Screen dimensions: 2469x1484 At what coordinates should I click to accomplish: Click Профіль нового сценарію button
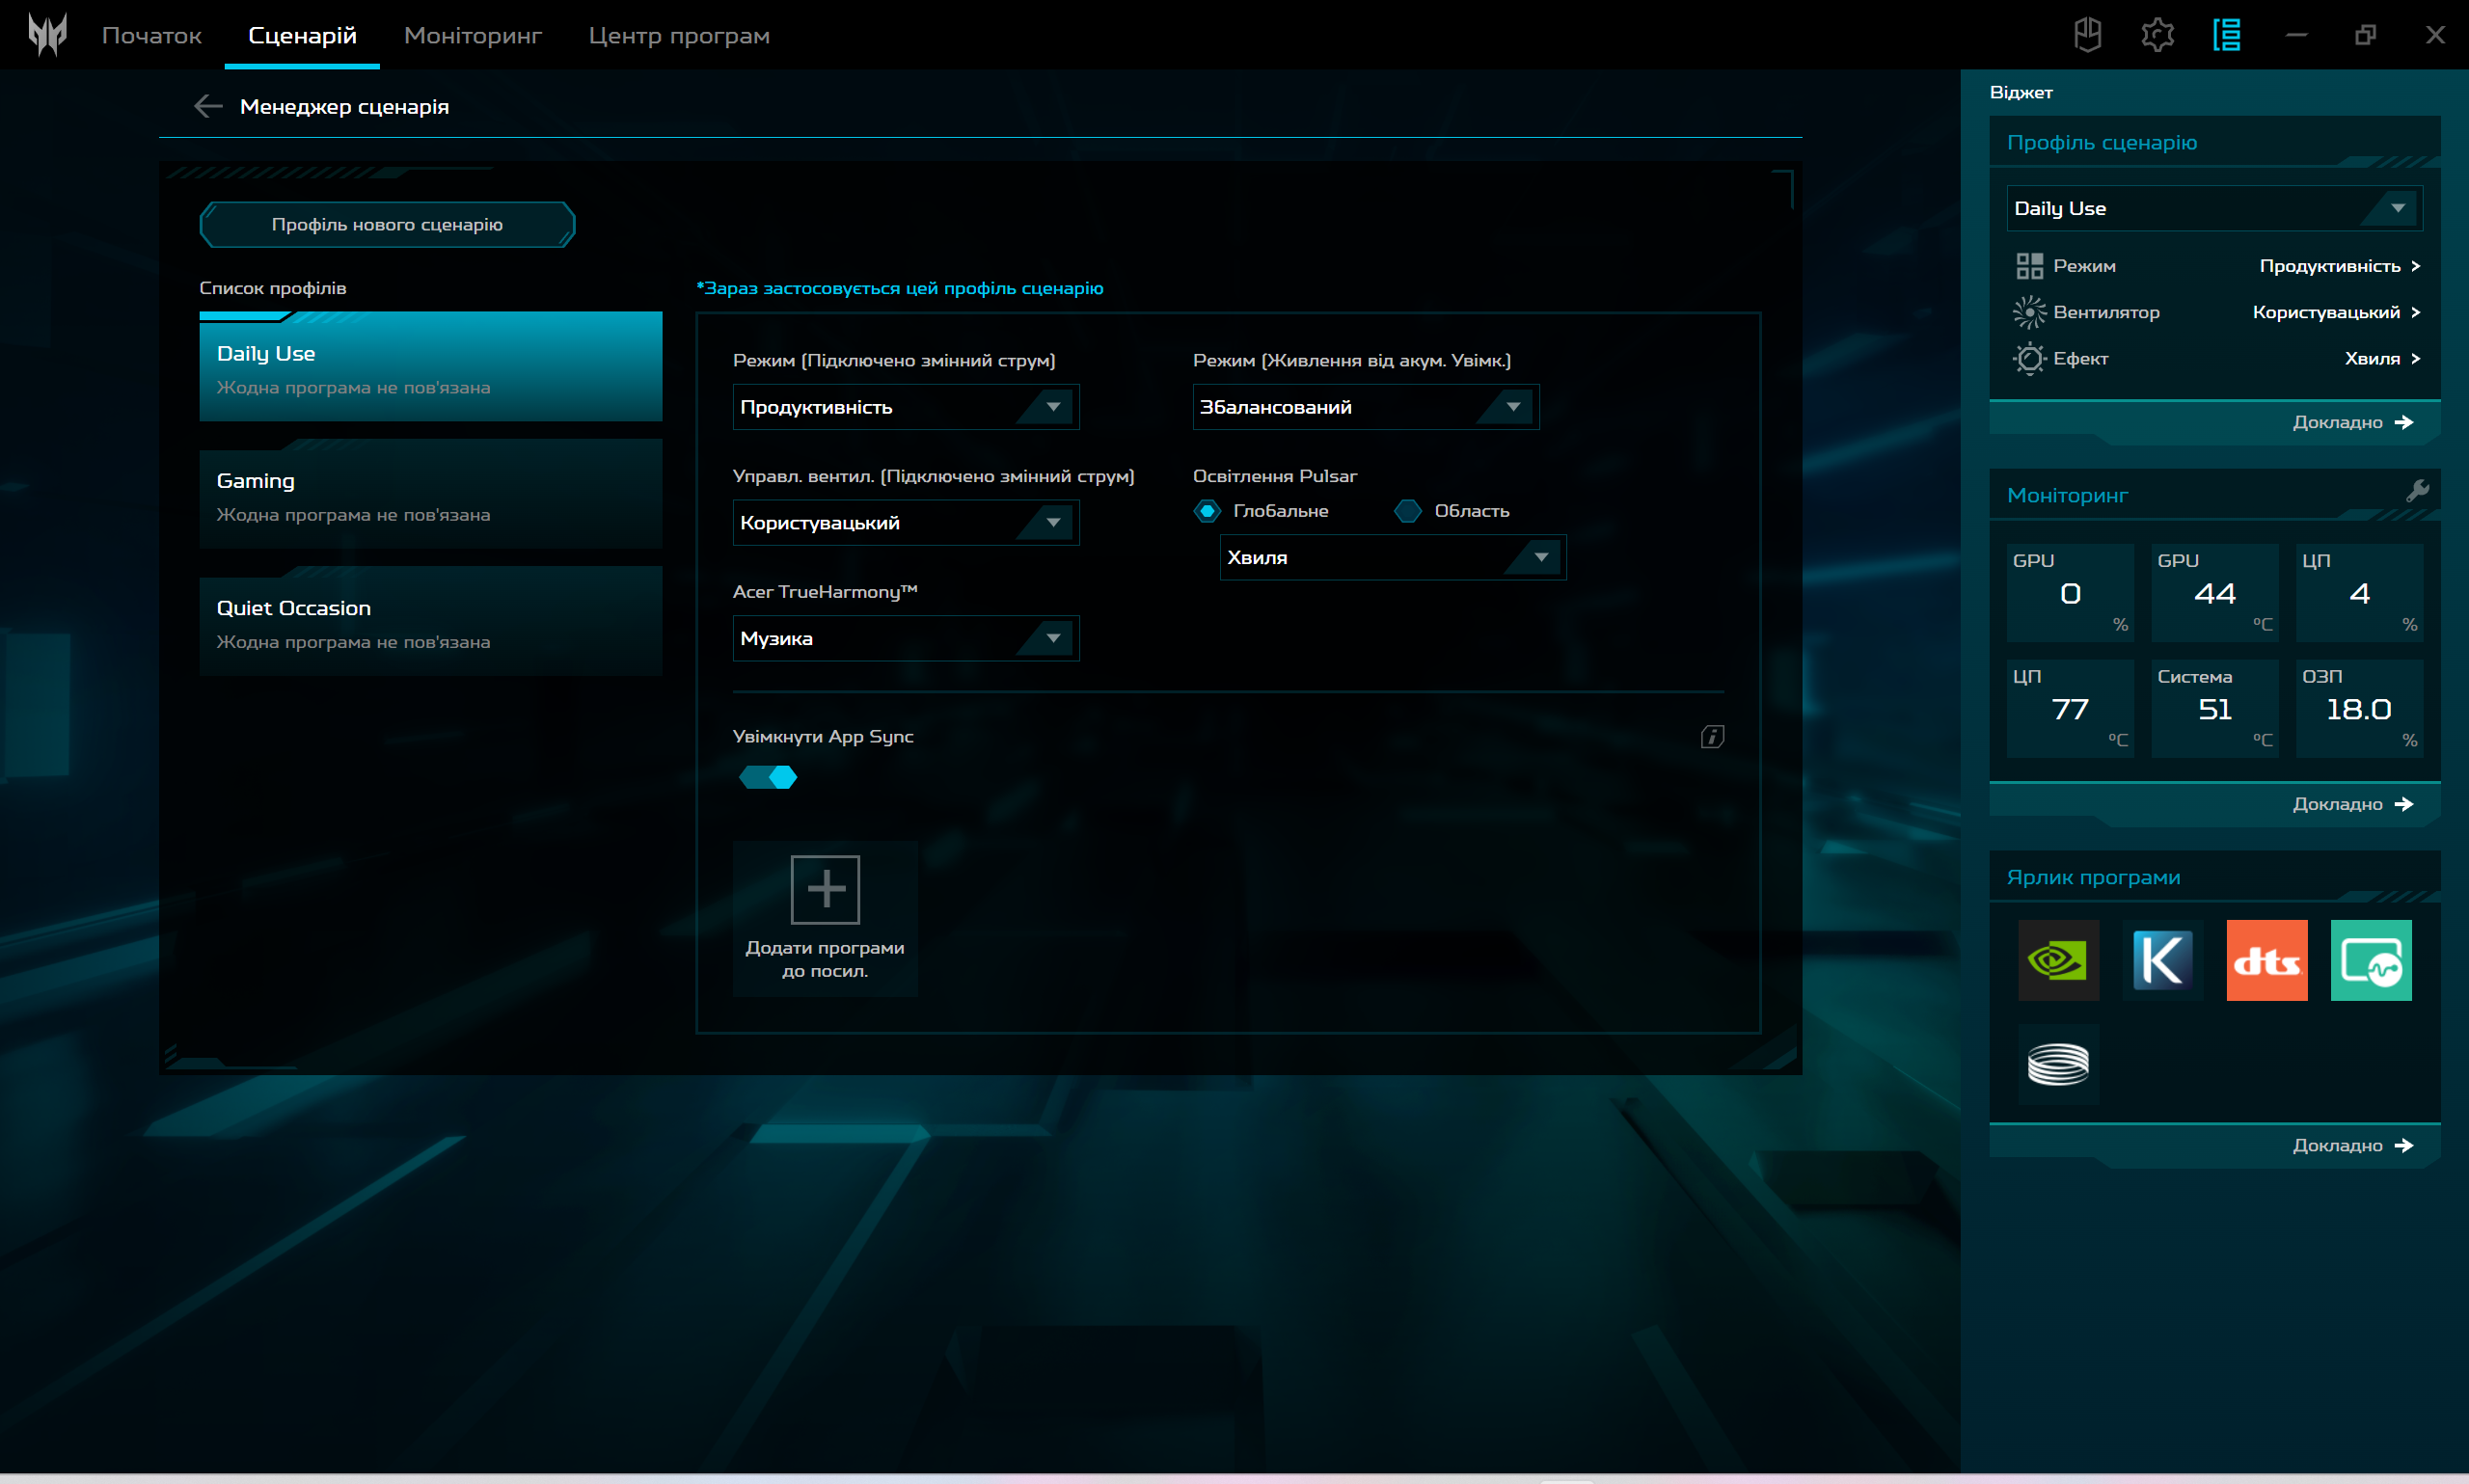[387, 224]
